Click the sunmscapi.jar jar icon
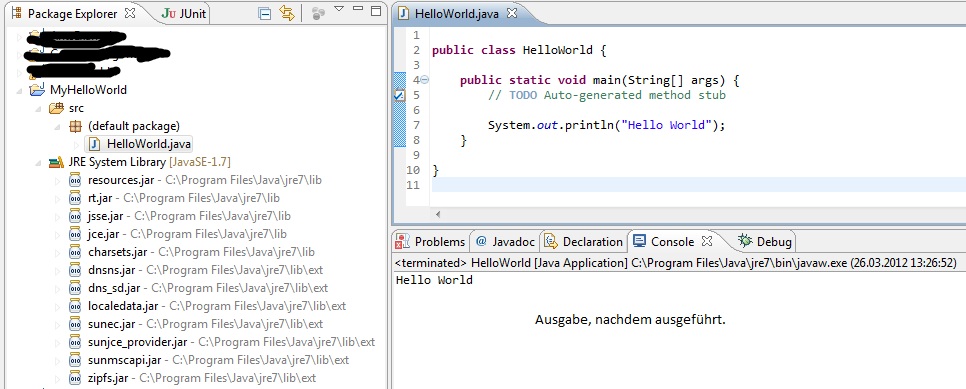Viewport: 966px width, 389px height. 75,360
